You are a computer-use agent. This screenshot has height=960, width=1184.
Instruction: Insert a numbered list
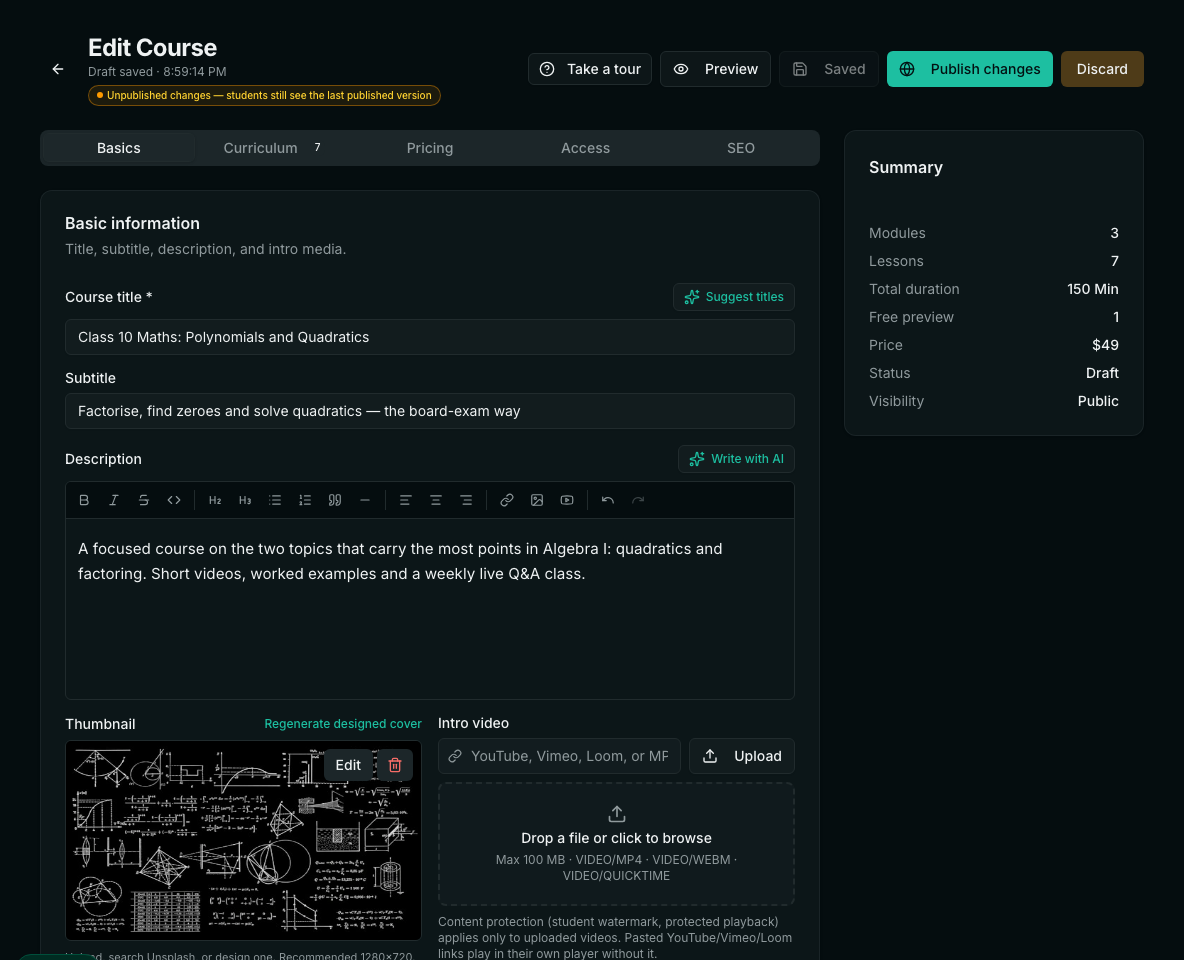click(x=305, y=500)
